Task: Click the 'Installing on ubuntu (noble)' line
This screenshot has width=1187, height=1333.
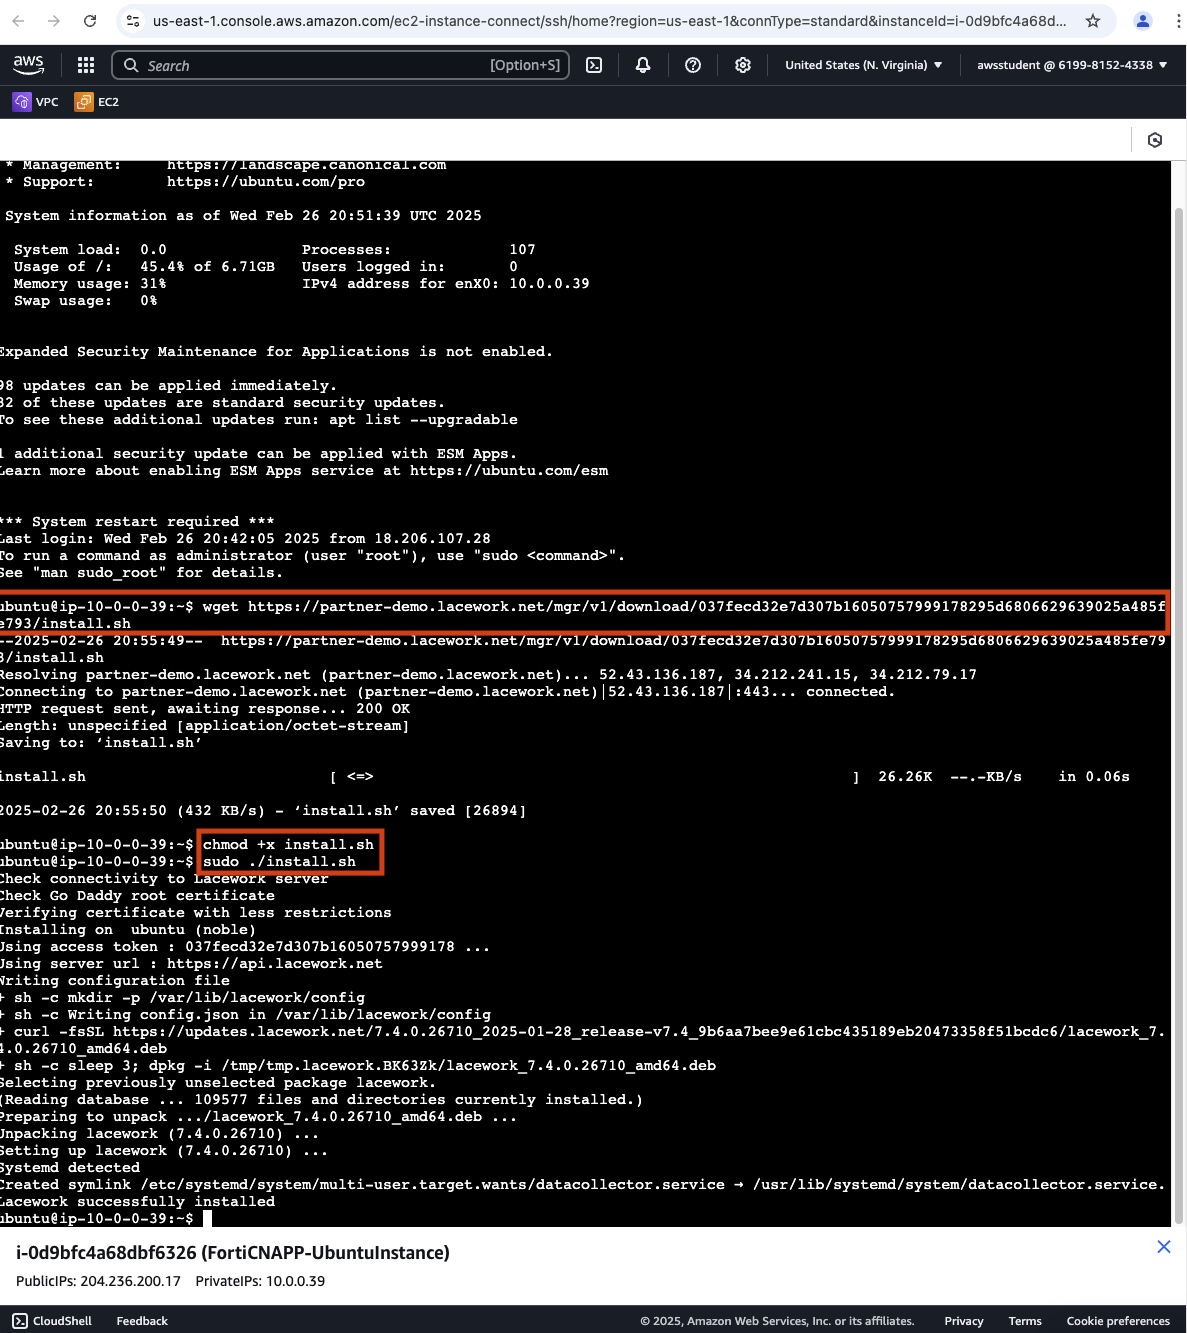Action: point(128,930)
